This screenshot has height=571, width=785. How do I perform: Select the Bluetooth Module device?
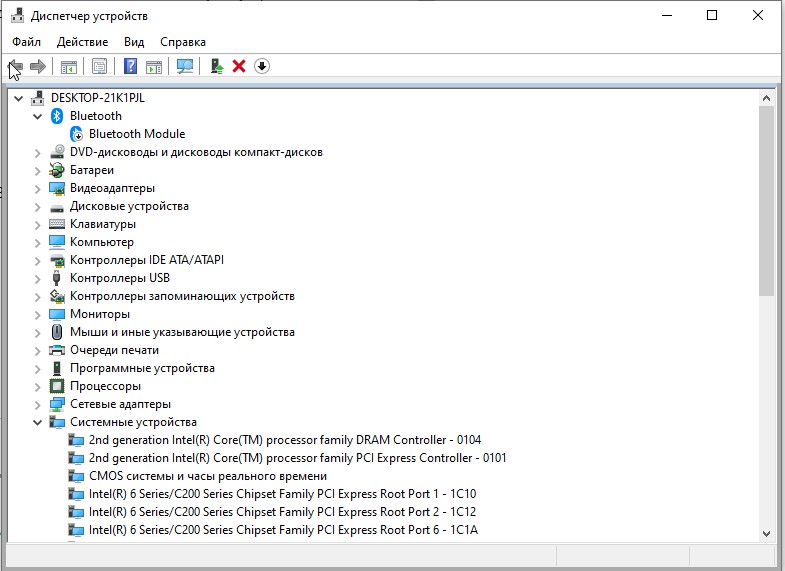[x=137, y=134]
